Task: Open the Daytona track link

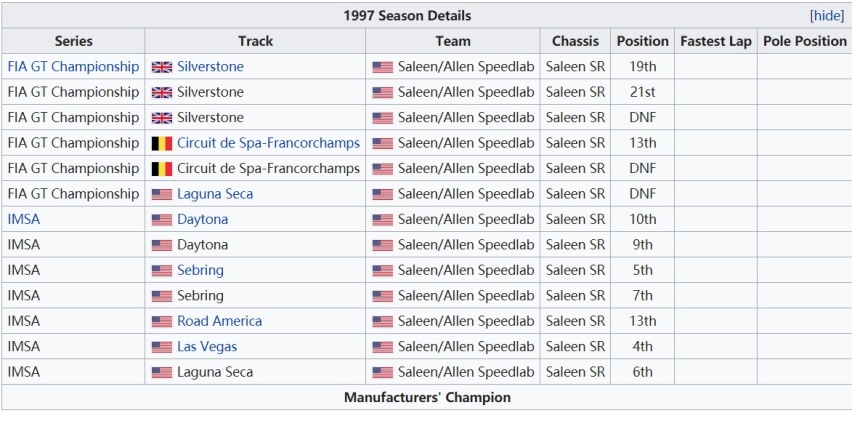Action: (202, 219)
